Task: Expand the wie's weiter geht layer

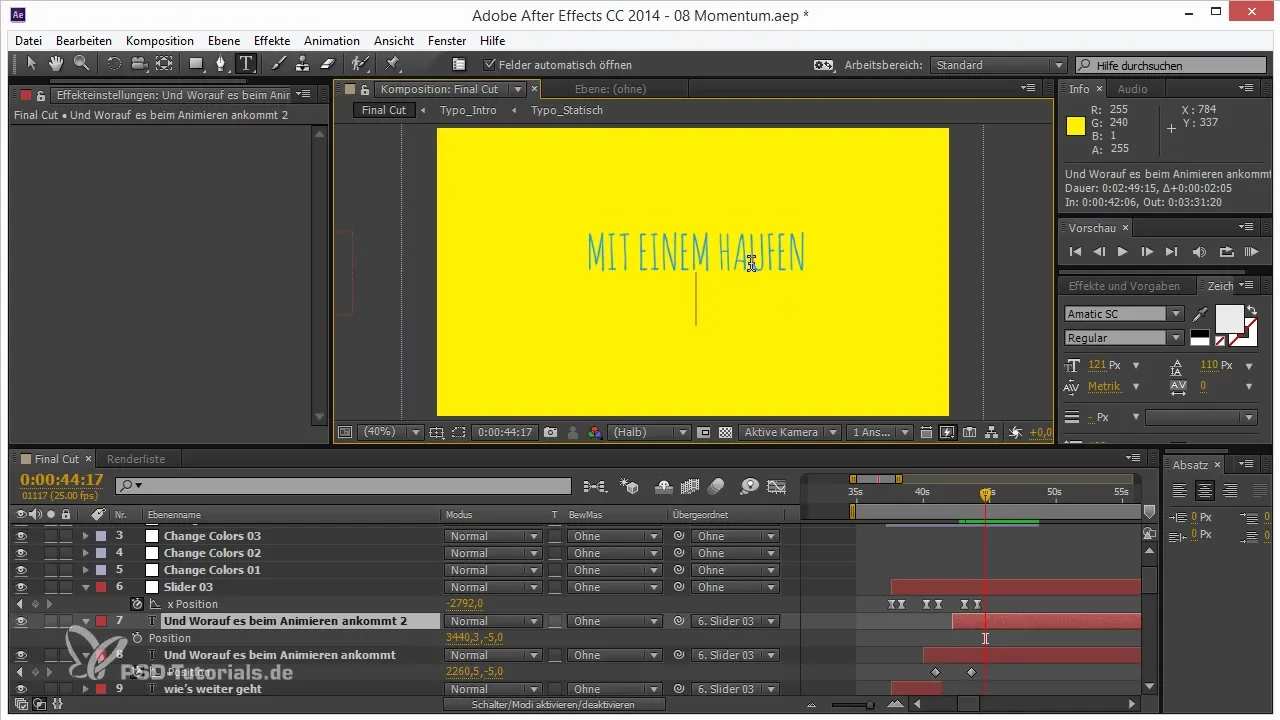Action: click(85, 689)
